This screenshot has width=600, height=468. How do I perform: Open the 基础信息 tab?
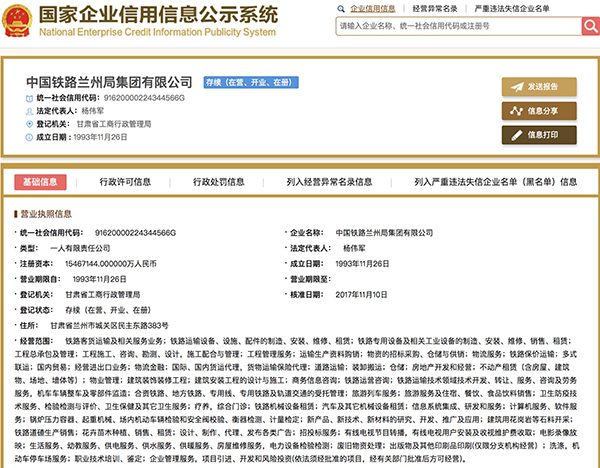point(40,182)
